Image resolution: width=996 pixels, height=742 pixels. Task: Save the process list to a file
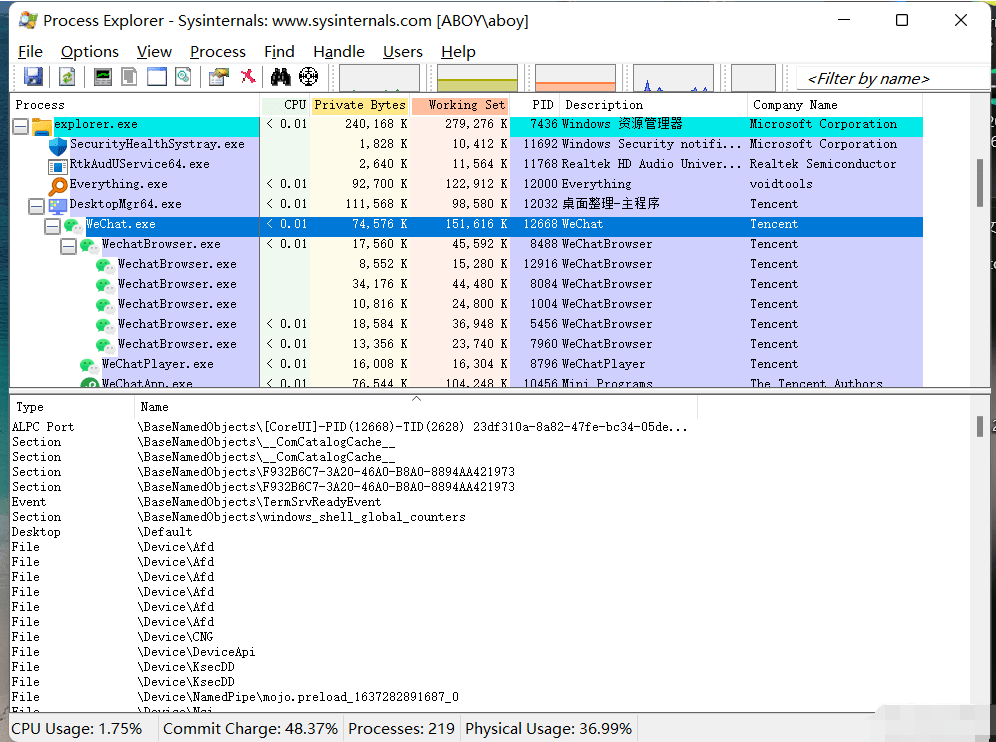31,77
